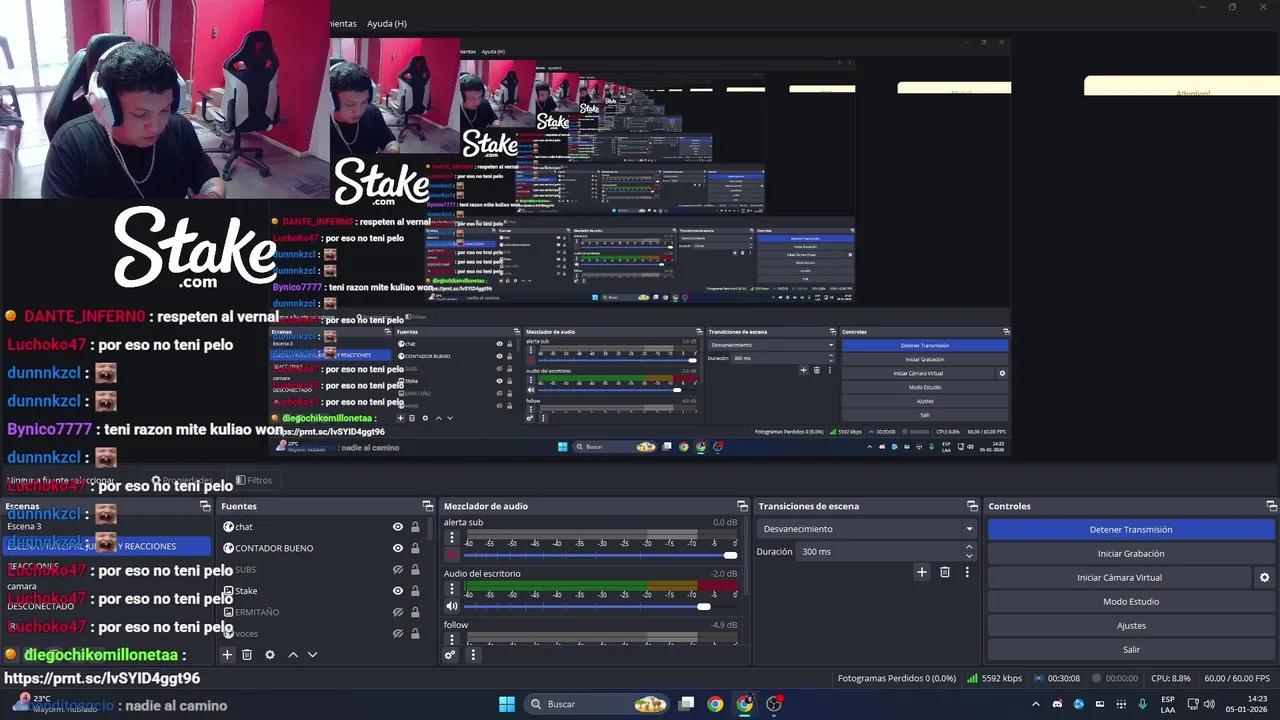Open alerta sub channel three-dot menu
This screenshot has width=1280, height=720.
[452, 537]
